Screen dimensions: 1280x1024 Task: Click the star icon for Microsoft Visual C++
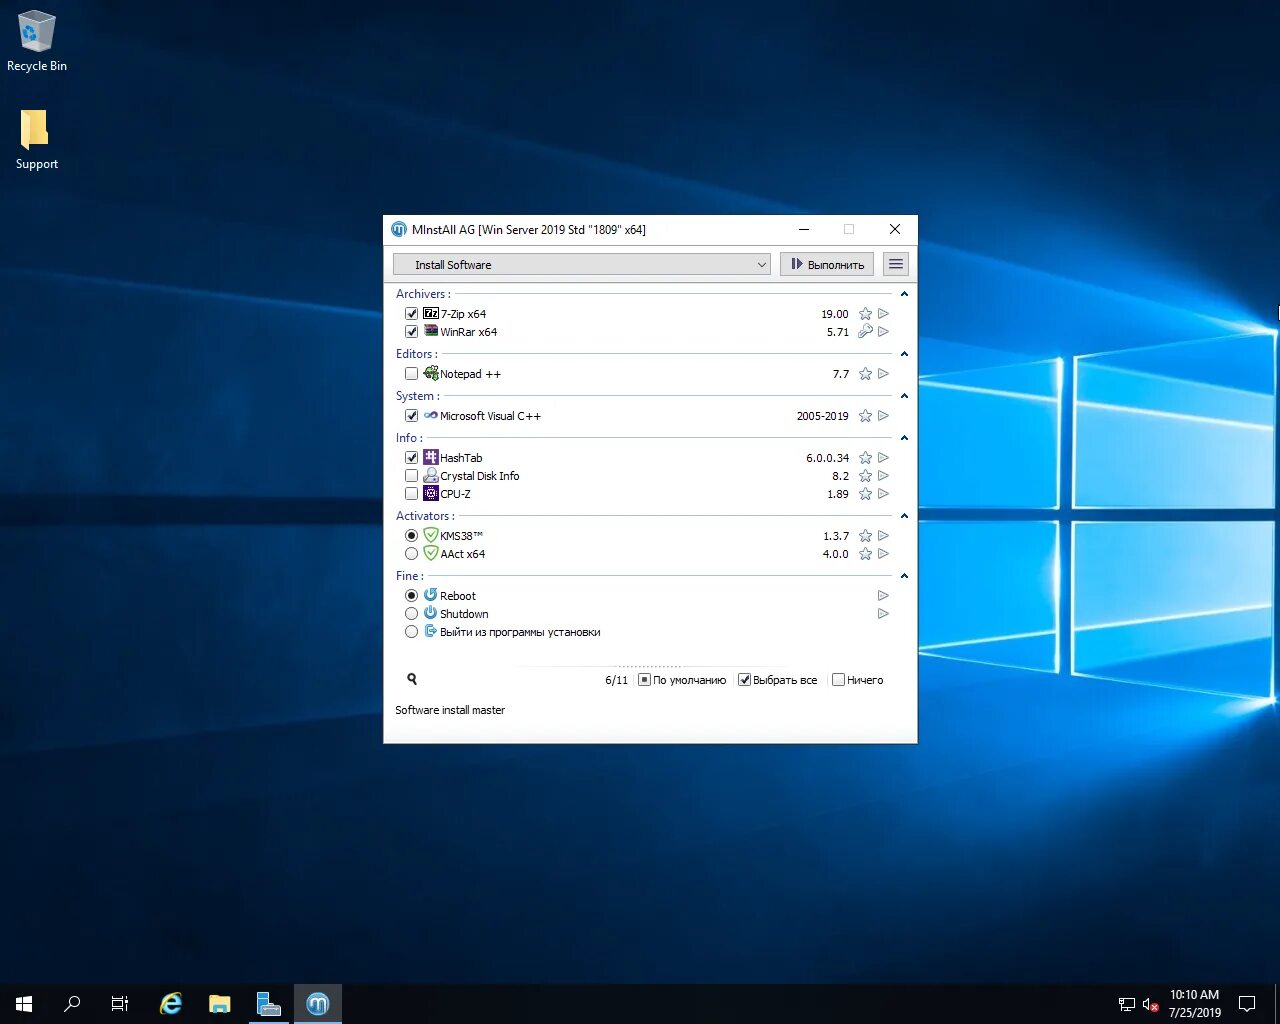865,416
